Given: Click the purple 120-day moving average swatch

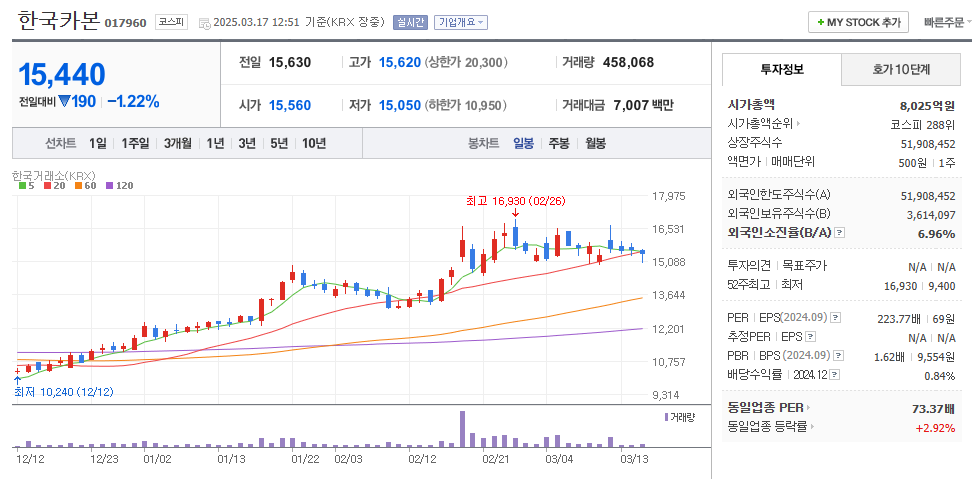Looking at the screenshot, I should click(110, 185).
